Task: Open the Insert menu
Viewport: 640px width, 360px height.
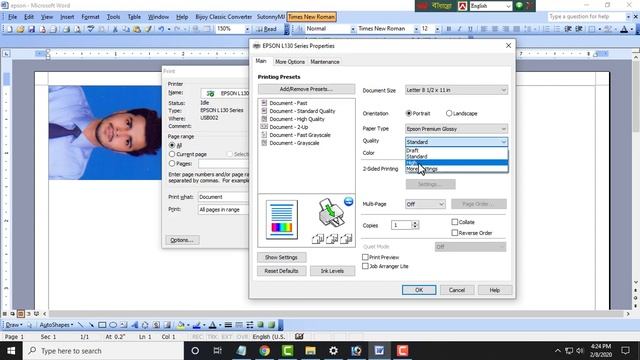Action: (x=67, y=17)
